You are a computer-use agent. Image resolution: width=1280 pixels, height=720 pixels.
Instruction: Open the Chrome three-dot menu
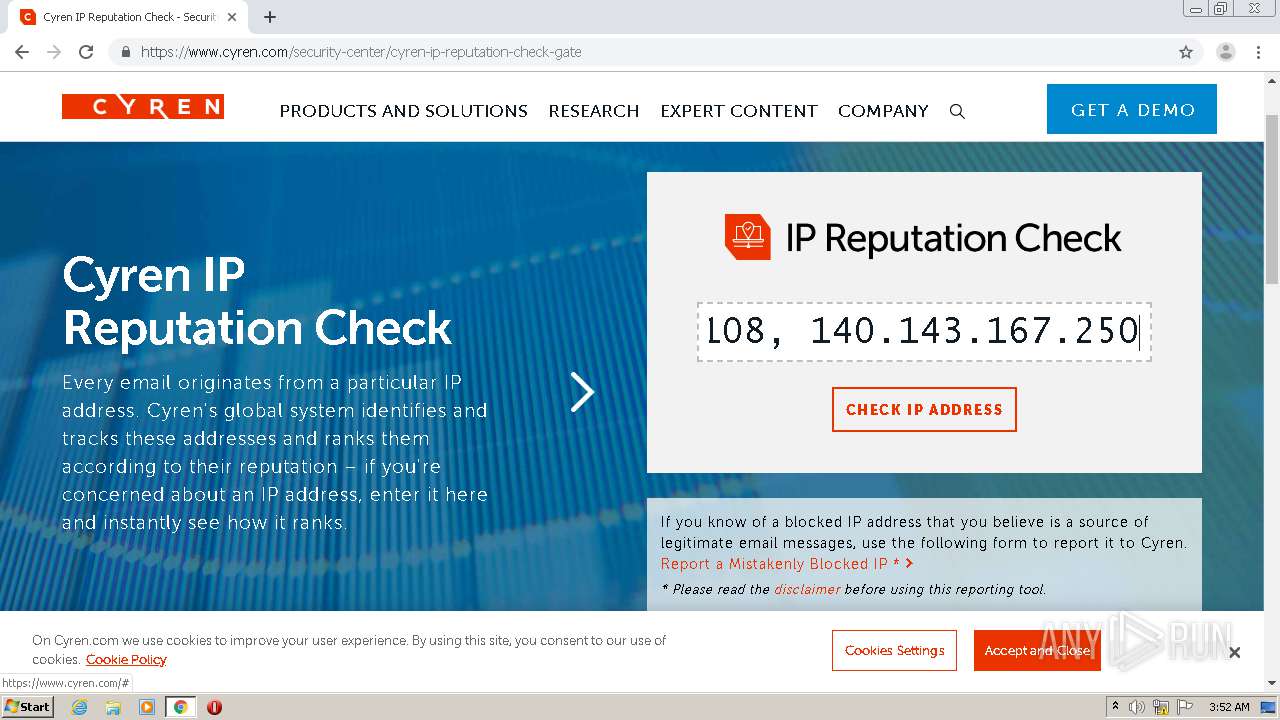tap(1258, 52)
